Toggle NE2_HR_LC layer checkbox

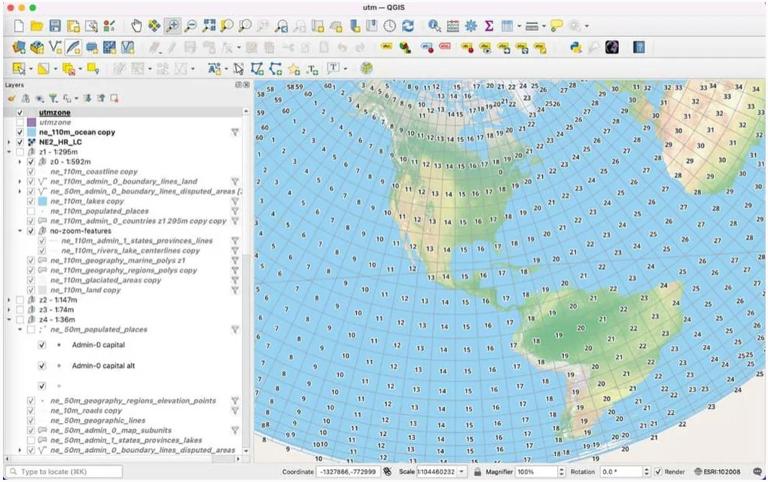pyautogui.click(x=20, y=142)
